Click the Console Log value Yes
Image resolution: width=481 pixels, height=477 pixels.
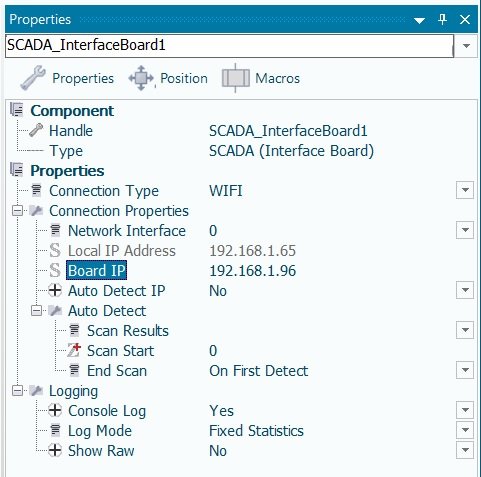coord(221,411)
